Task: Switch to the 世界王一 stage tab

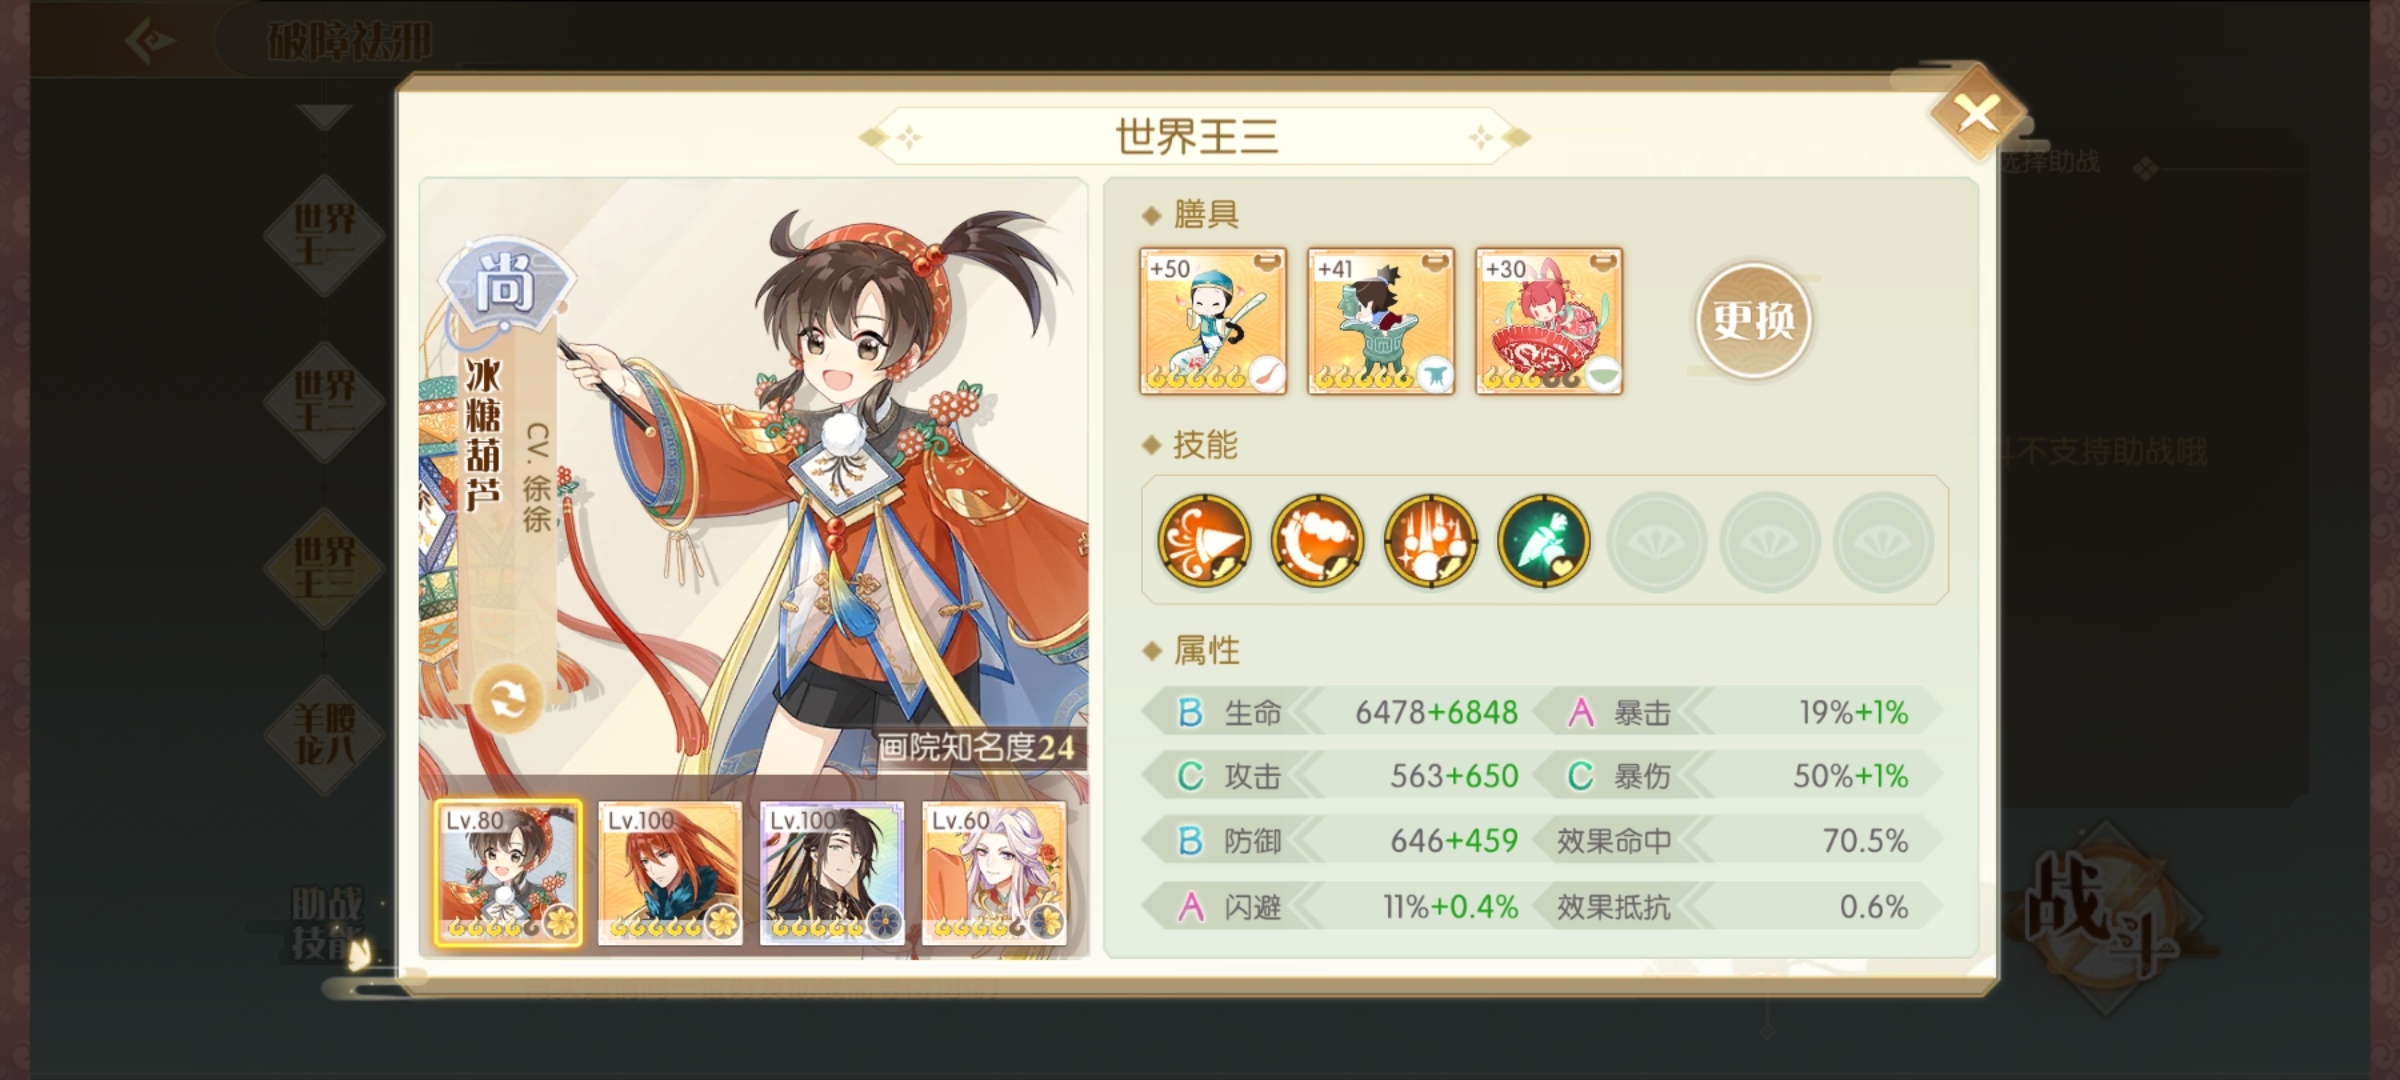Action: point(324,236)
